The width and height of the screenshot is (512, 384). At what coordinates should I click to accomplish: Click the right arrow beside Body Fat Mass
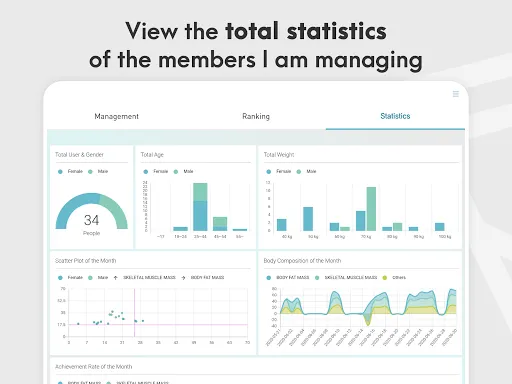point(183,278)
